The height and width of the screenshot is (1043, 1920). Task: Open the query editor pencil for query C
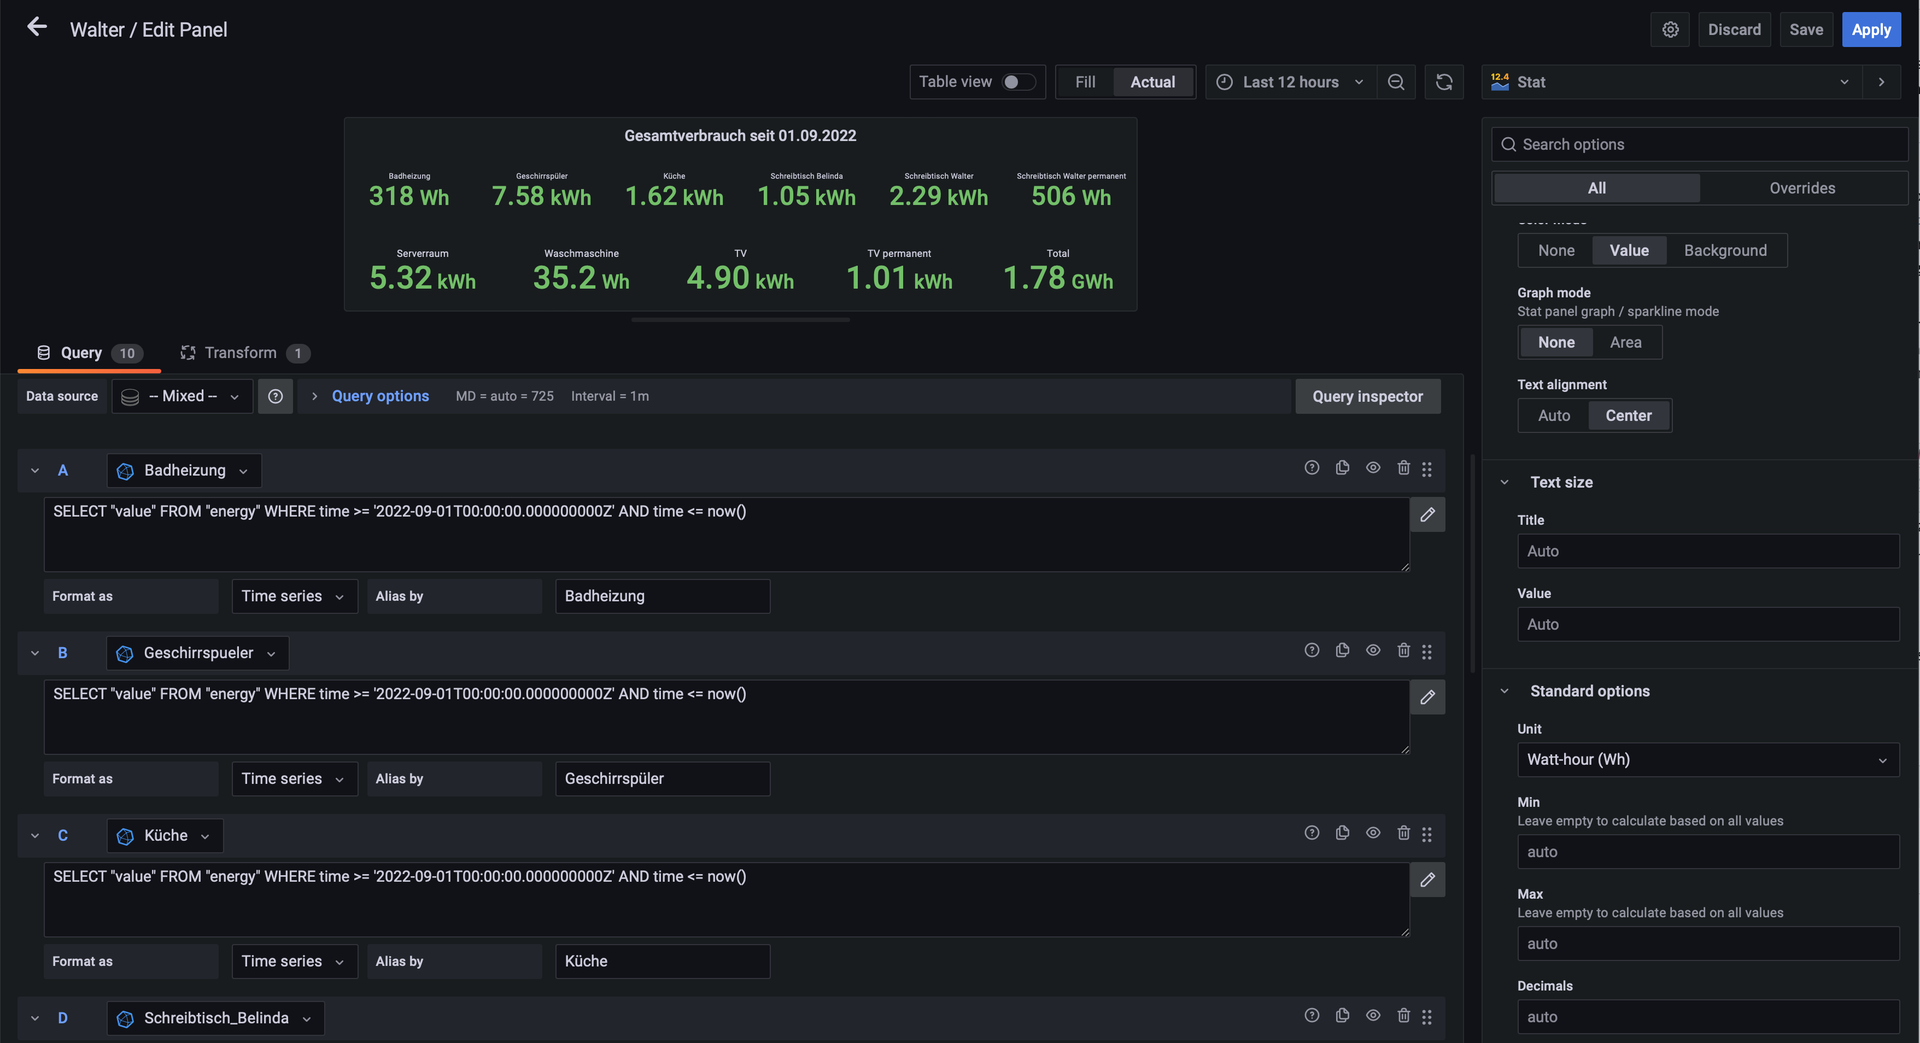pos(1427,880)
